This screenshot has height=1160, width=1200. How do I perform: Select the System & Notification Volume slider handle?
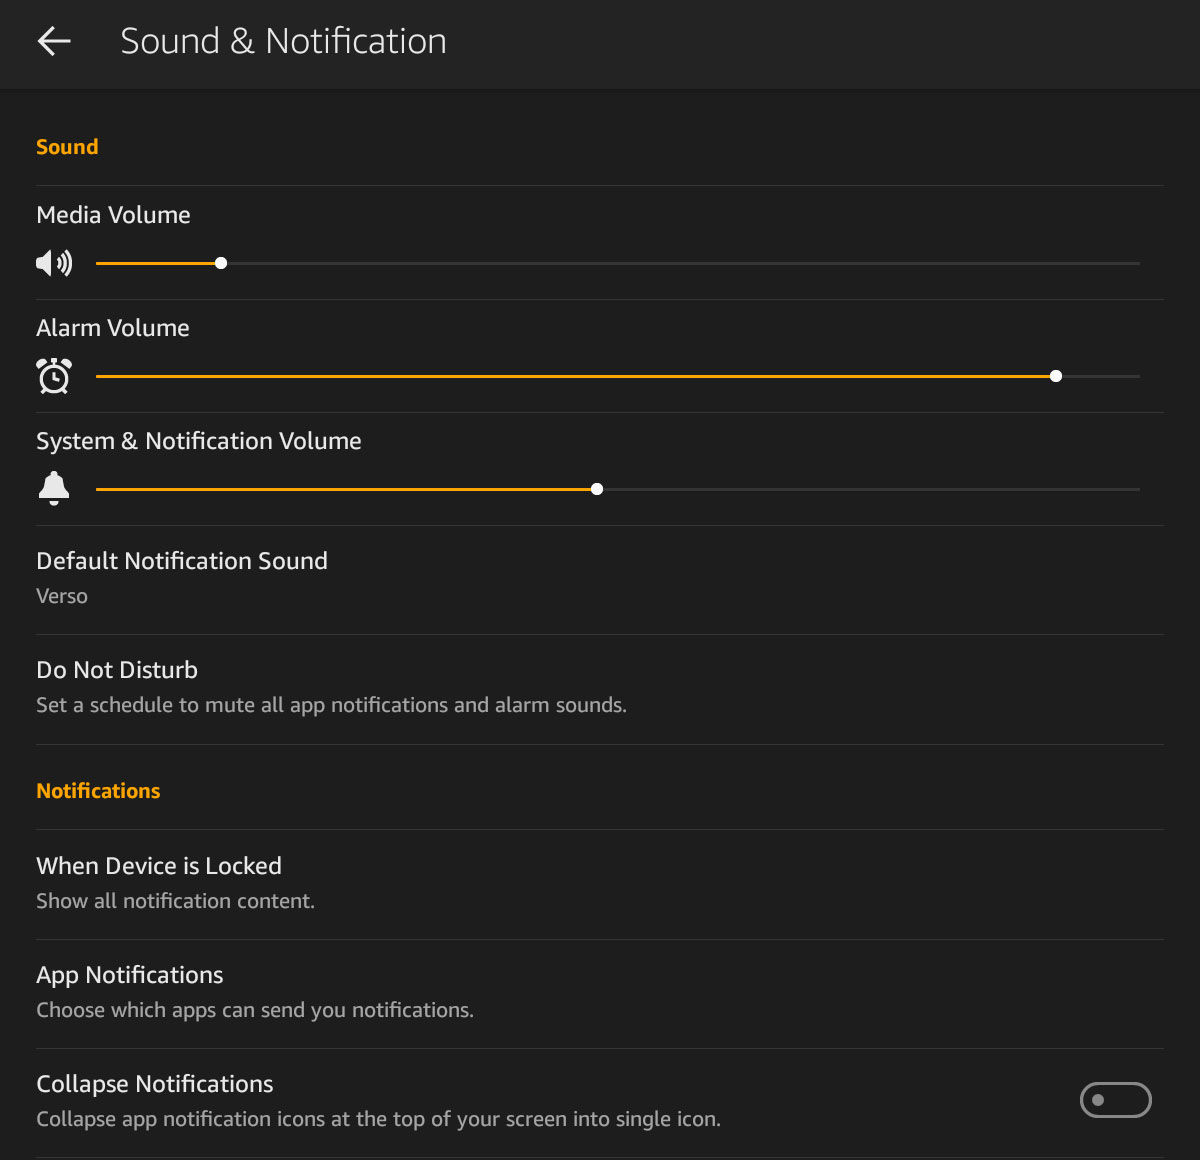597,488
